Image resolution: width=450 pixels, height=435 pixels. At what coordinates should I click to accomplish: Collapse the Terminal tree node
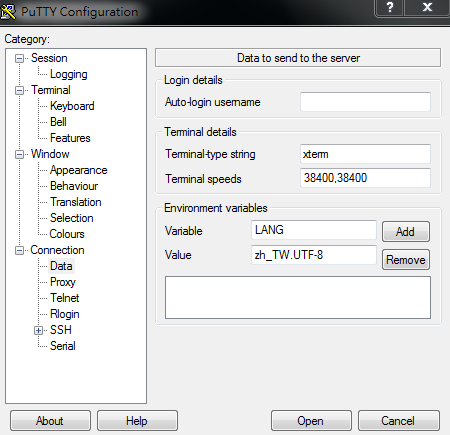click(x=20, y=91)
